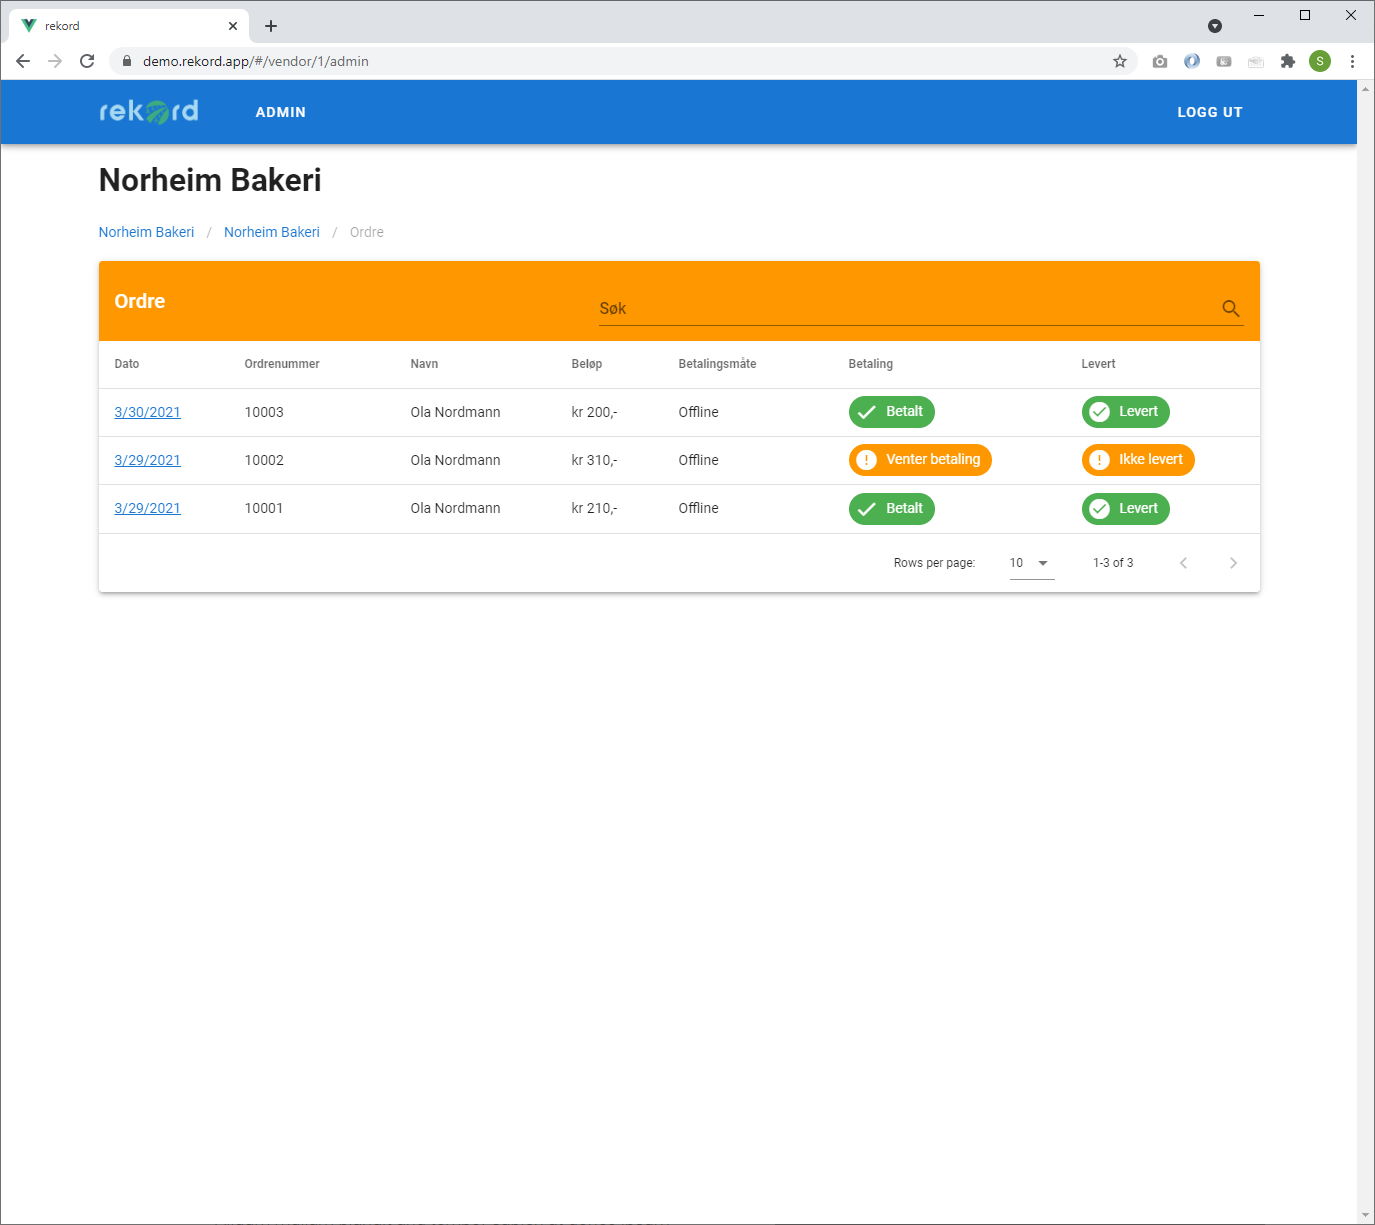
Task: Reload the page using the refresh icon
Action: click(87, 61)
